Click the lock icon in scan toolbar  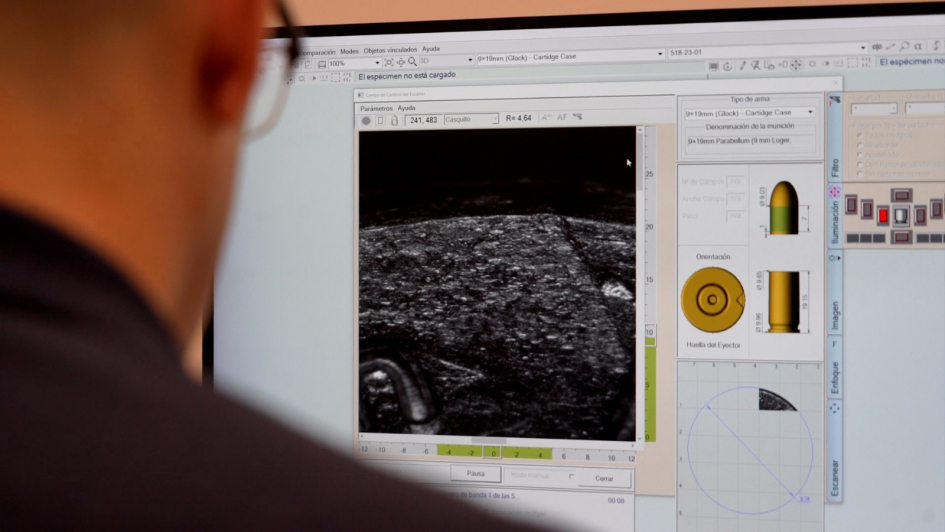[x=394, y=120]
